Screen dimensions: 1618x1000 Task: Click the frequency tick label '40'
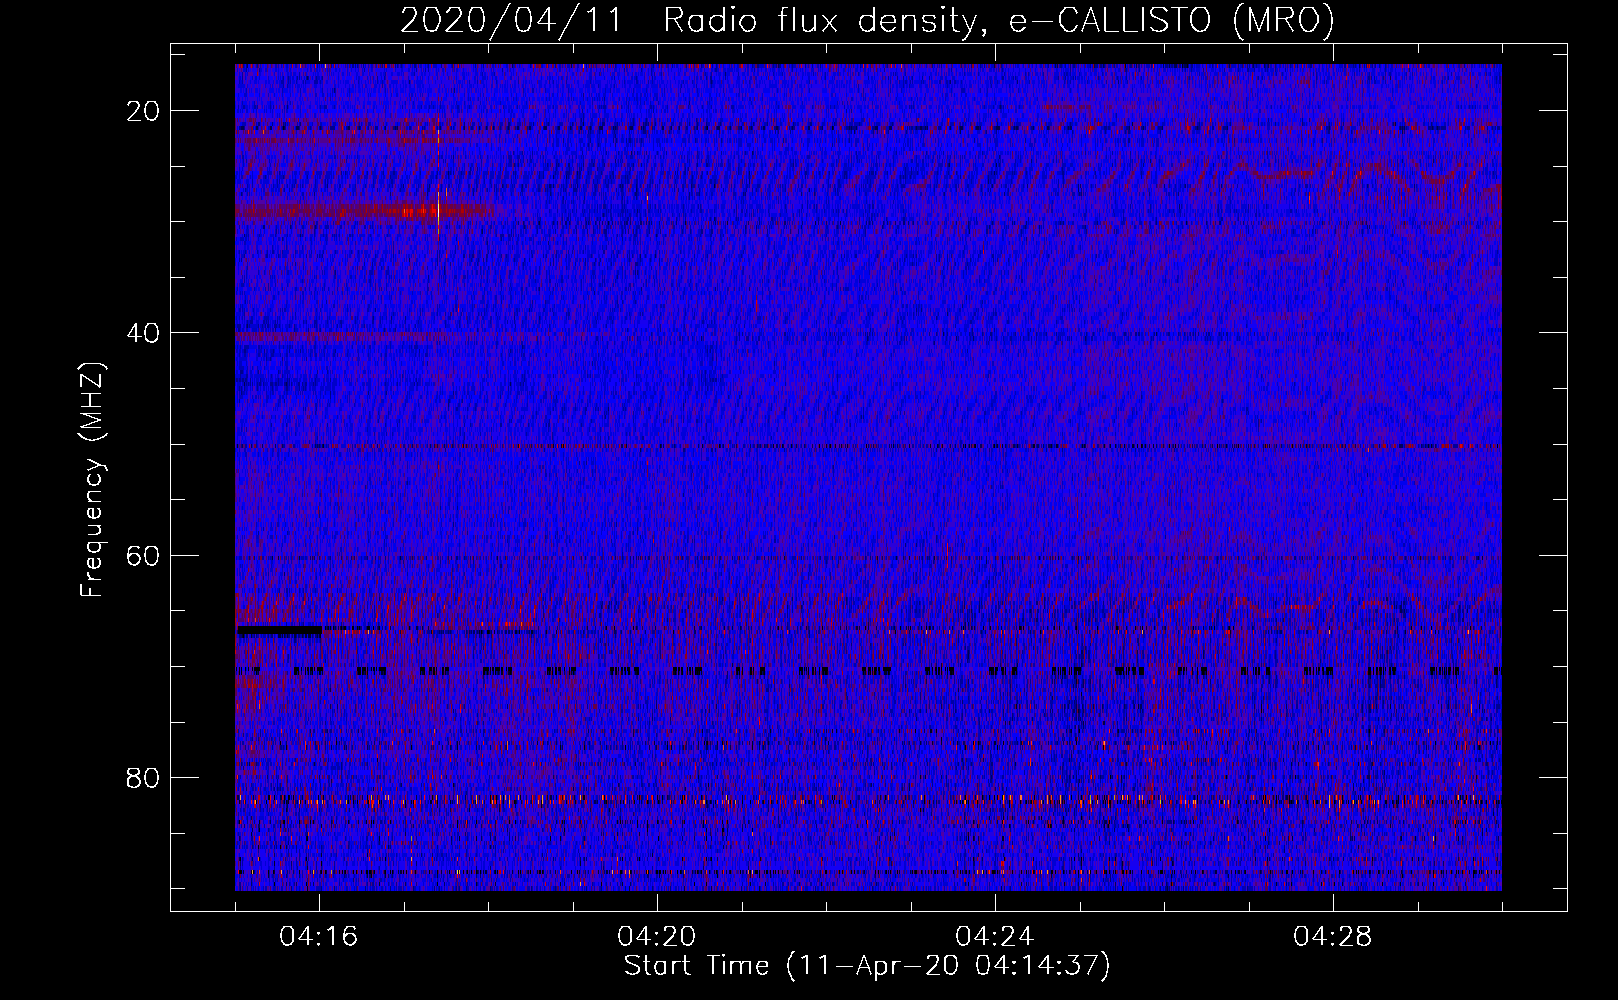[144, 333]
